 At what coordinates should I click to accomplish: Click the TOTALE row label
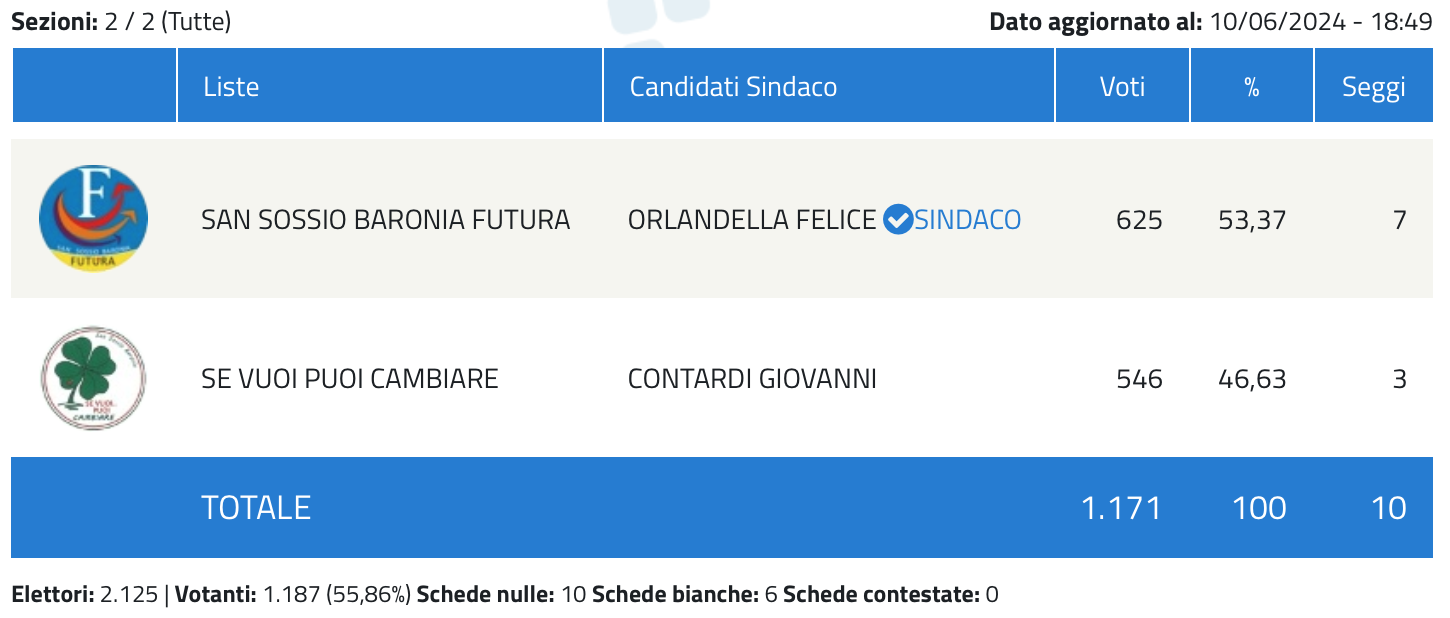point(256,508)
